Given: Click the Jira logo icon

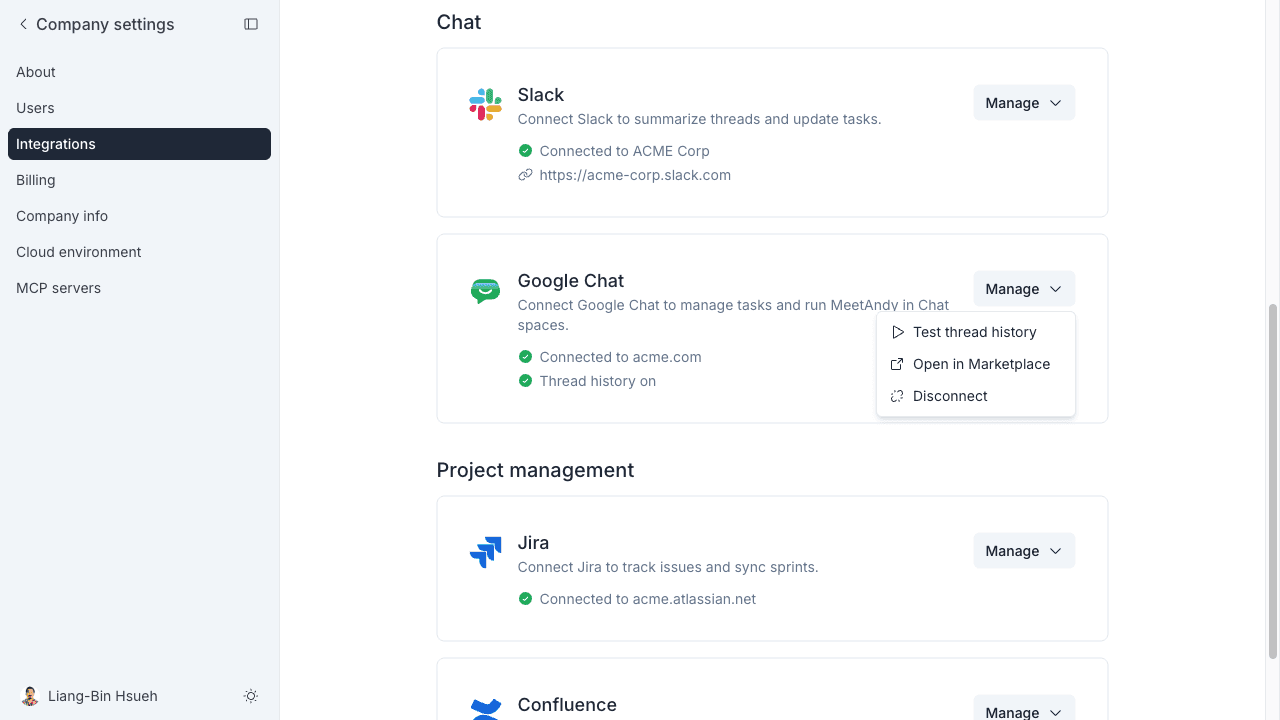Looking at the screenshot, I should [x=485, y=552].
